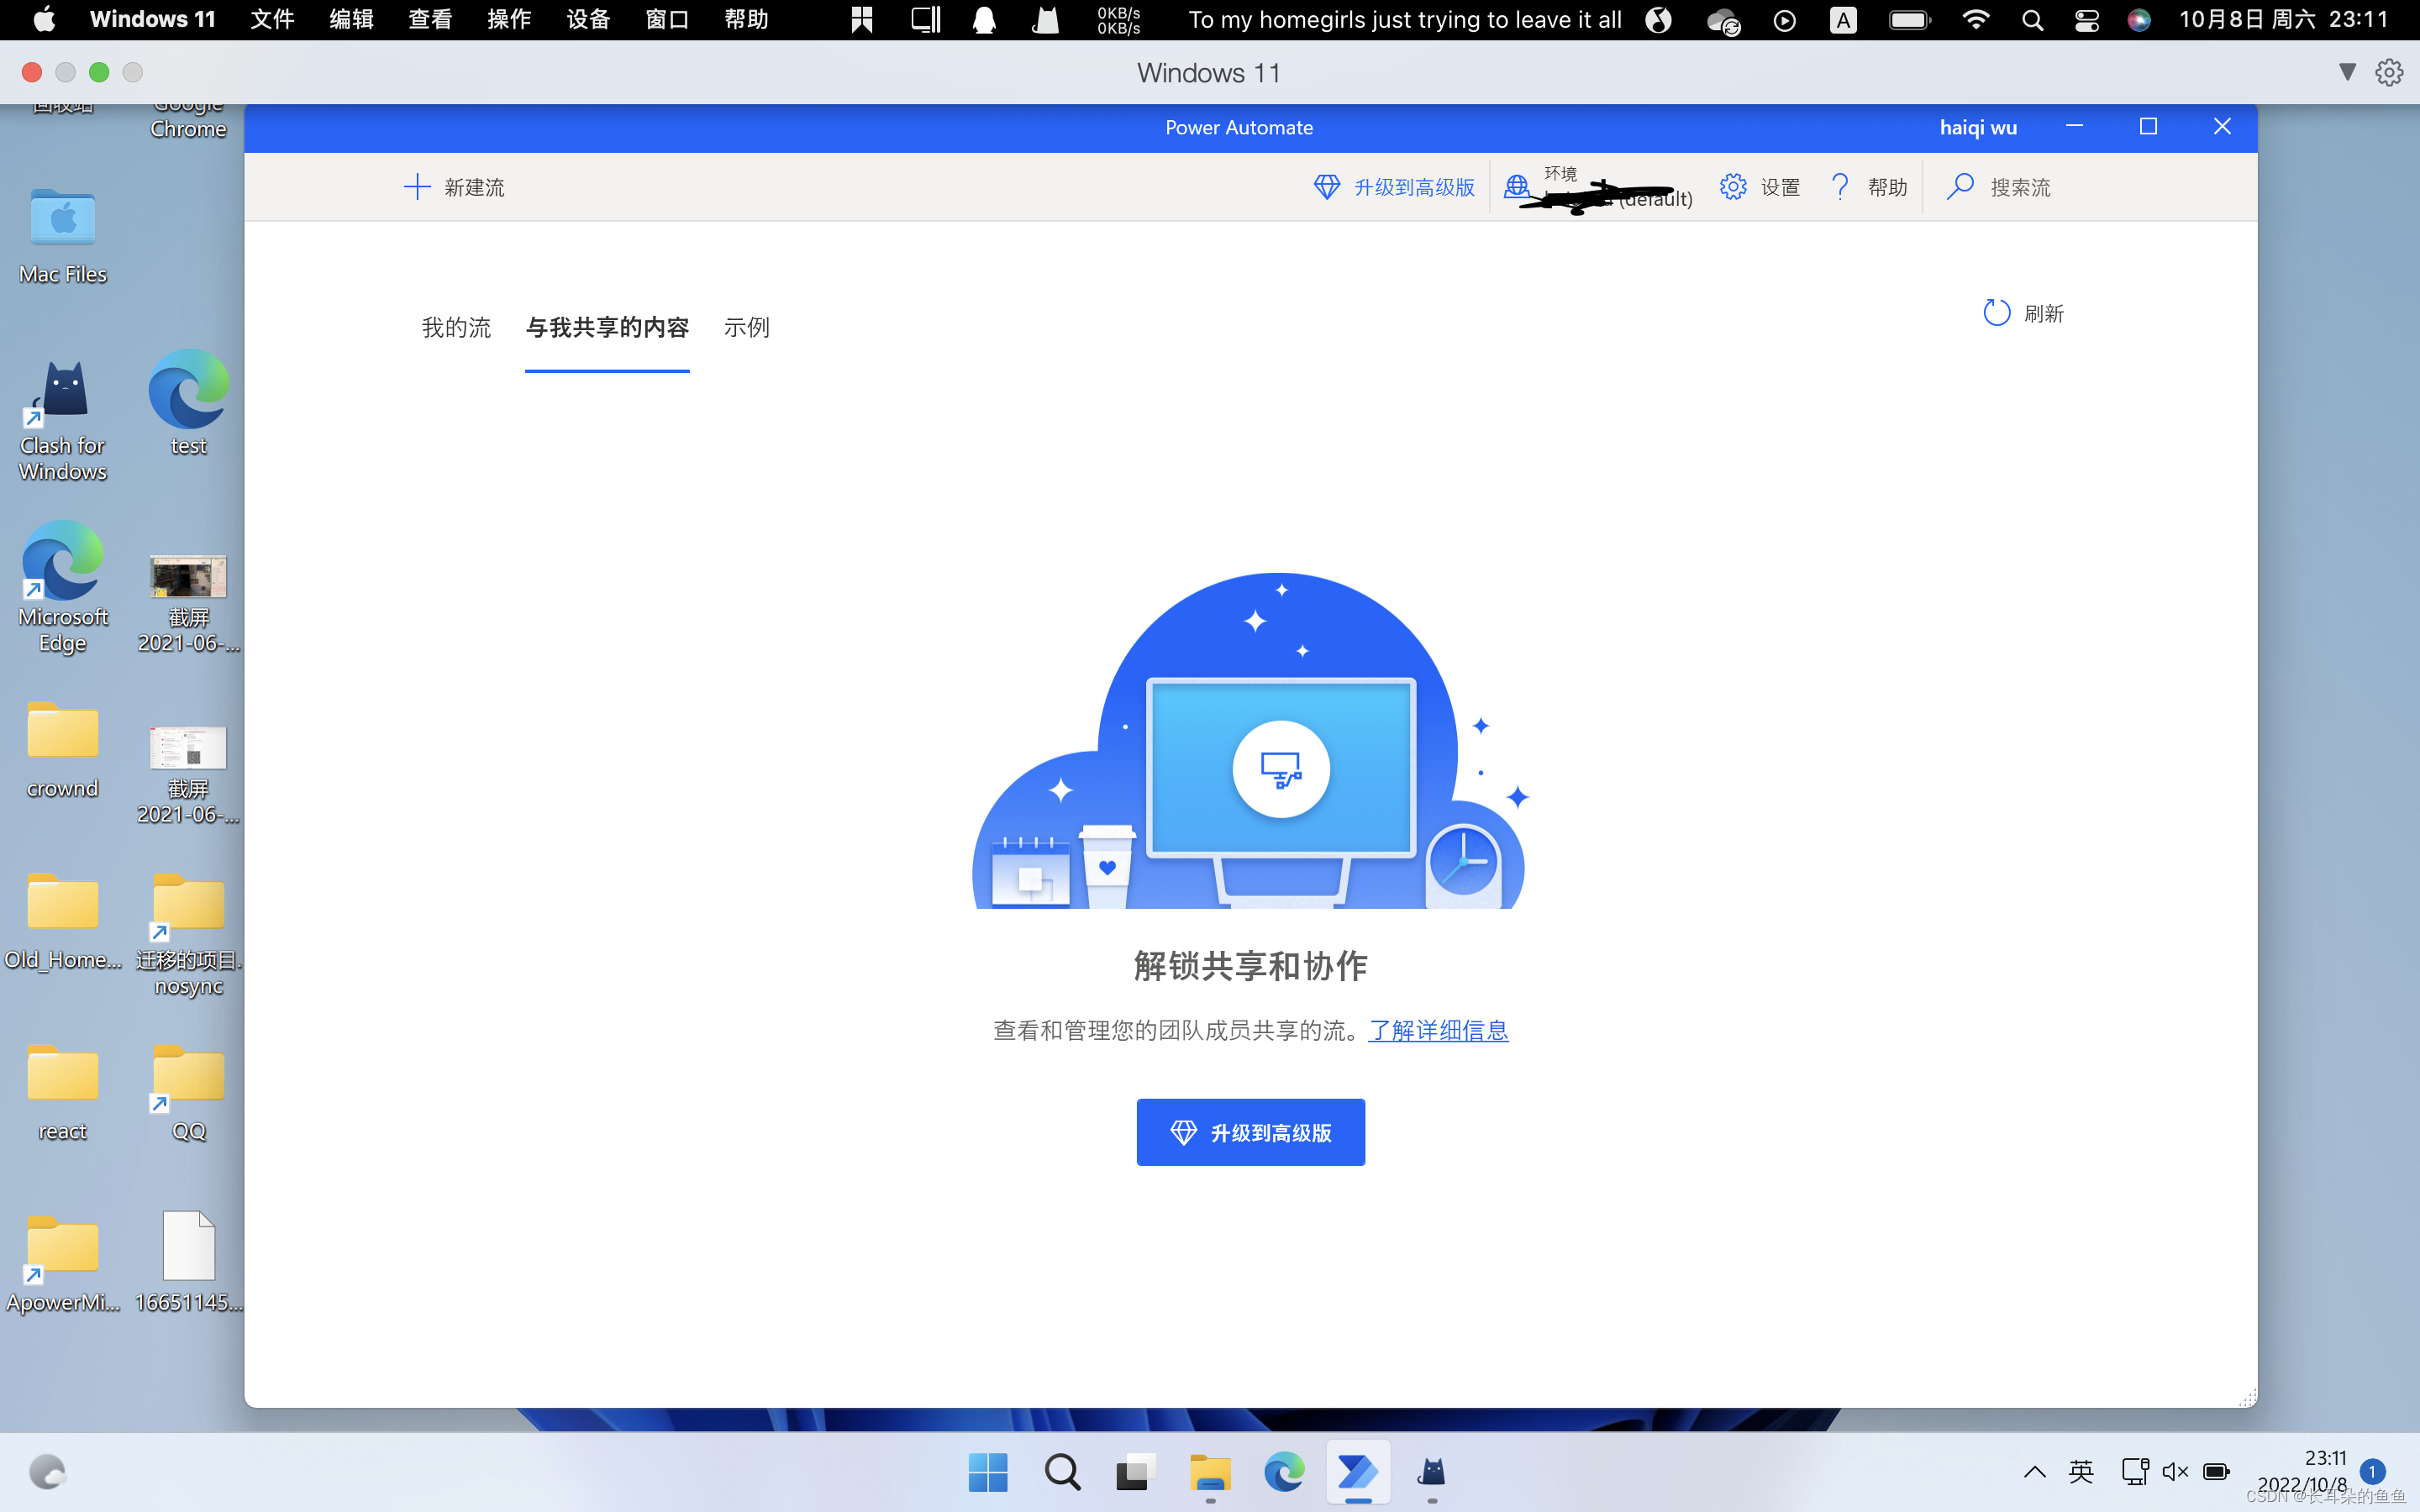
Task: Launch Microsoft Edge from the taskbar
Action: click(1284, 1472)
